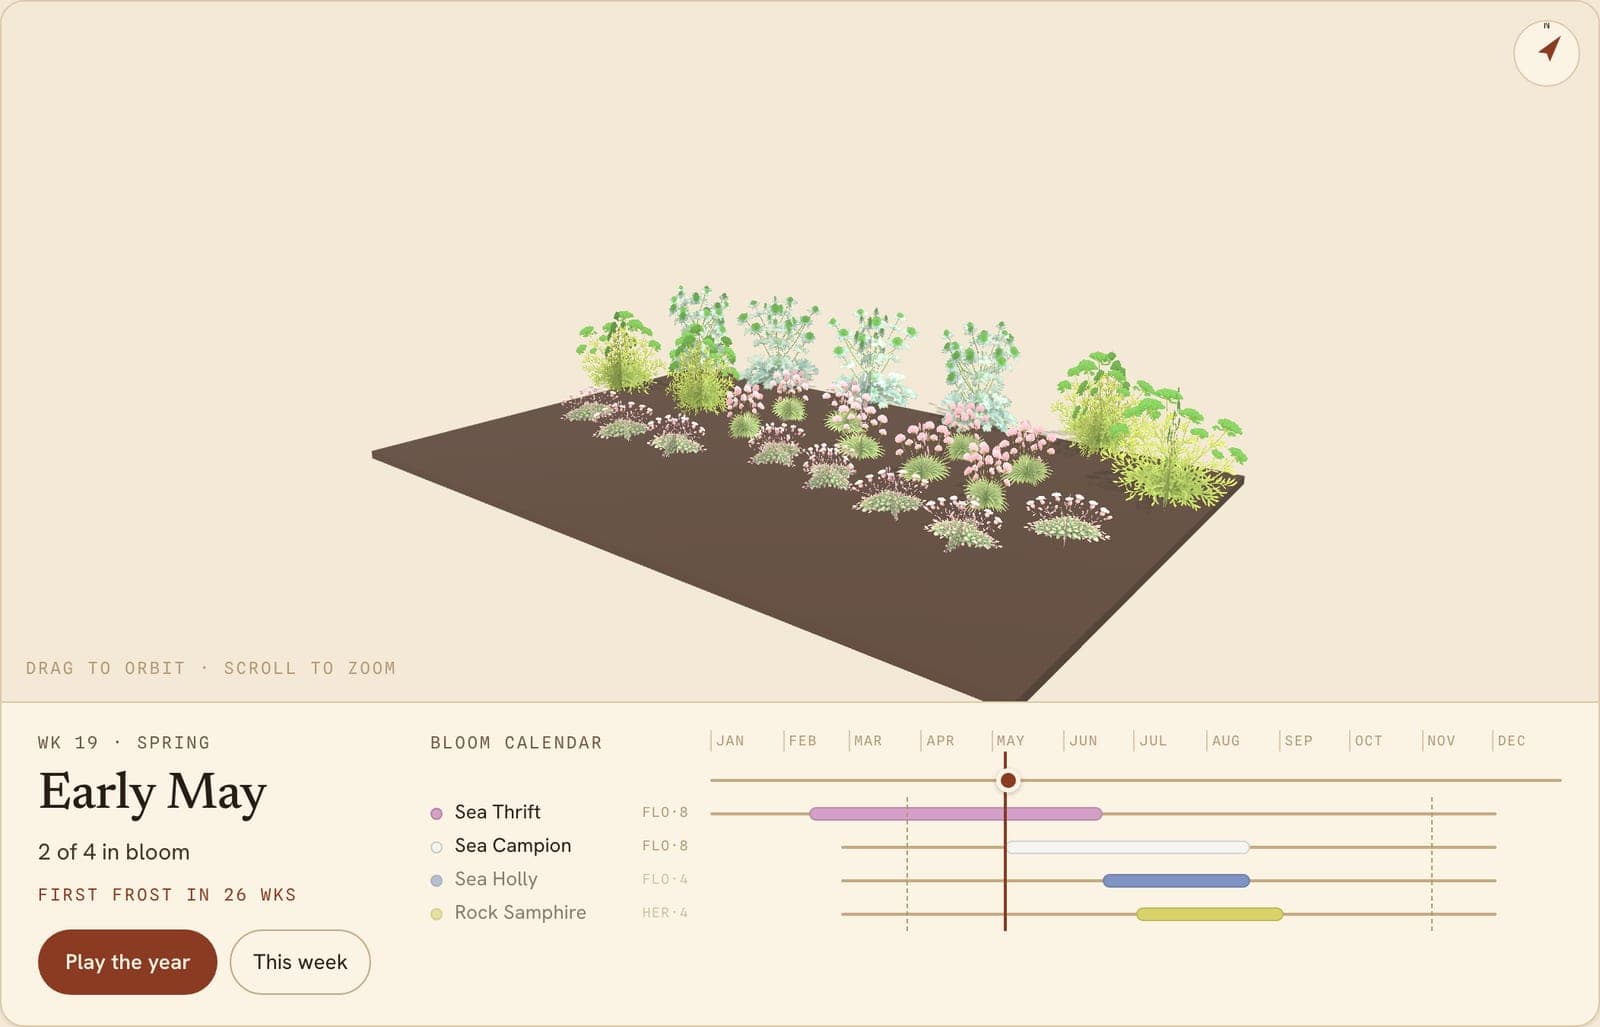Start the Play the year animation
This screenshot has height=1027, width=1600.
(127, 962)
